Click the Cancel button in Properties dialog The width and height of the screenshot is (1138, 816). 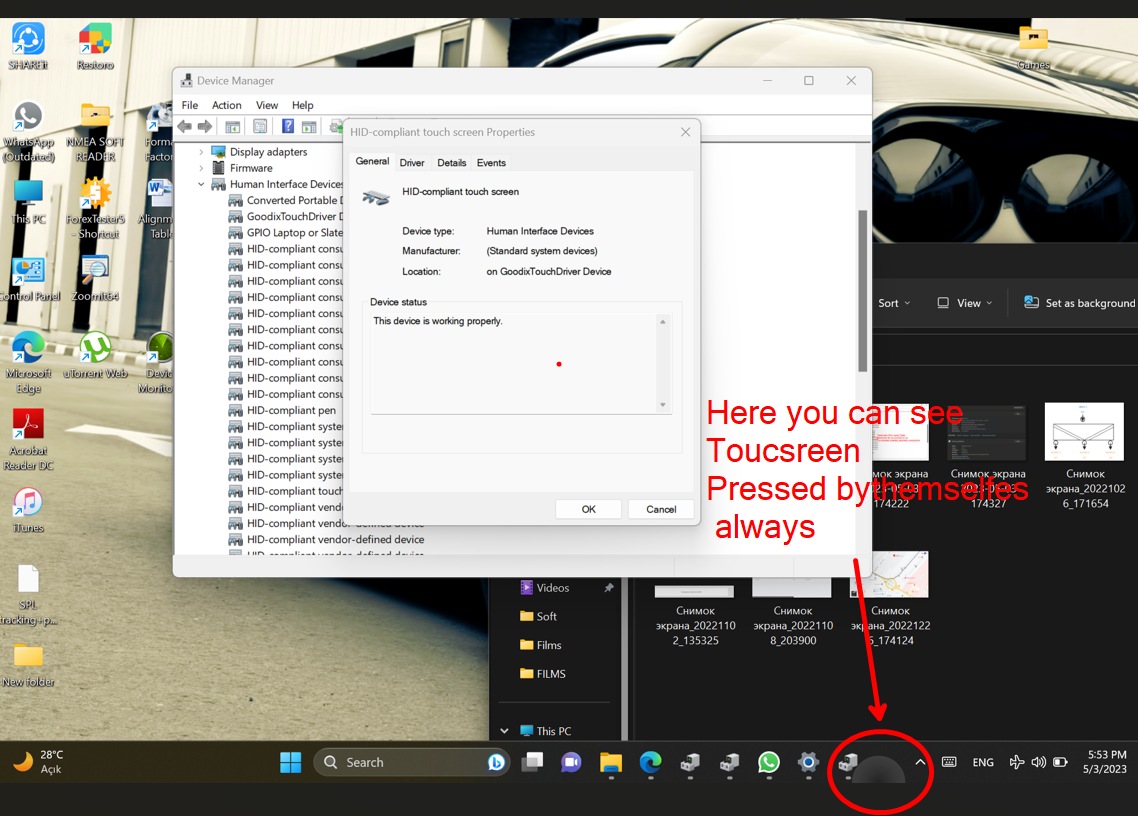(x=661, y=509)
